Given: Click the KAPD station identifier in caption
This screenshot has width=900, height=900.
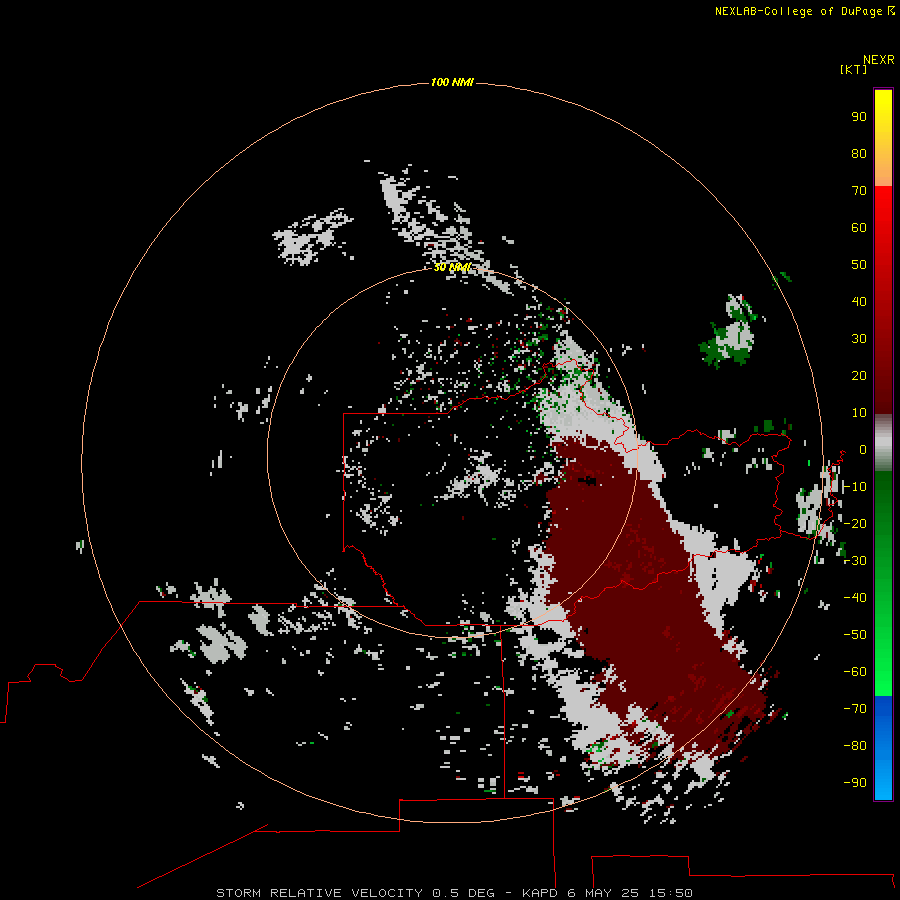Looking at the screenshot, I should tap(540, 893).
